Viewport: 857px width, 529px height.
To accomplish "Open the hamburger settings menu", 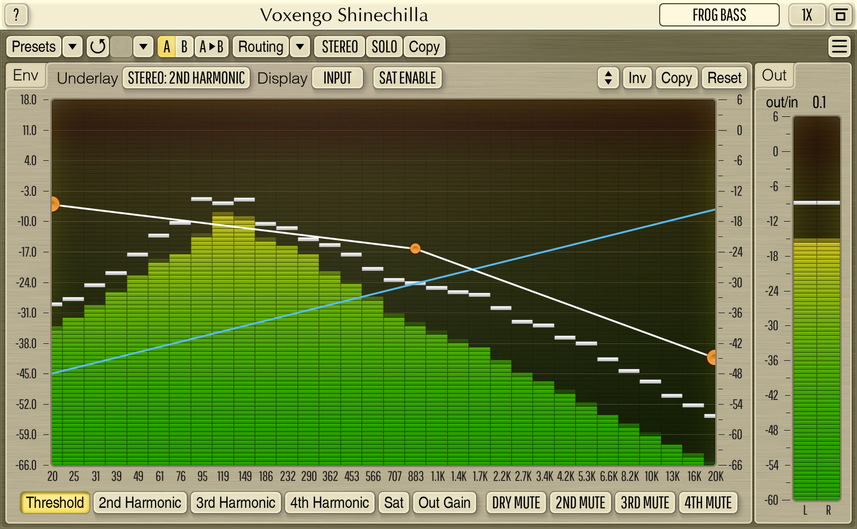I will (838, 46).
